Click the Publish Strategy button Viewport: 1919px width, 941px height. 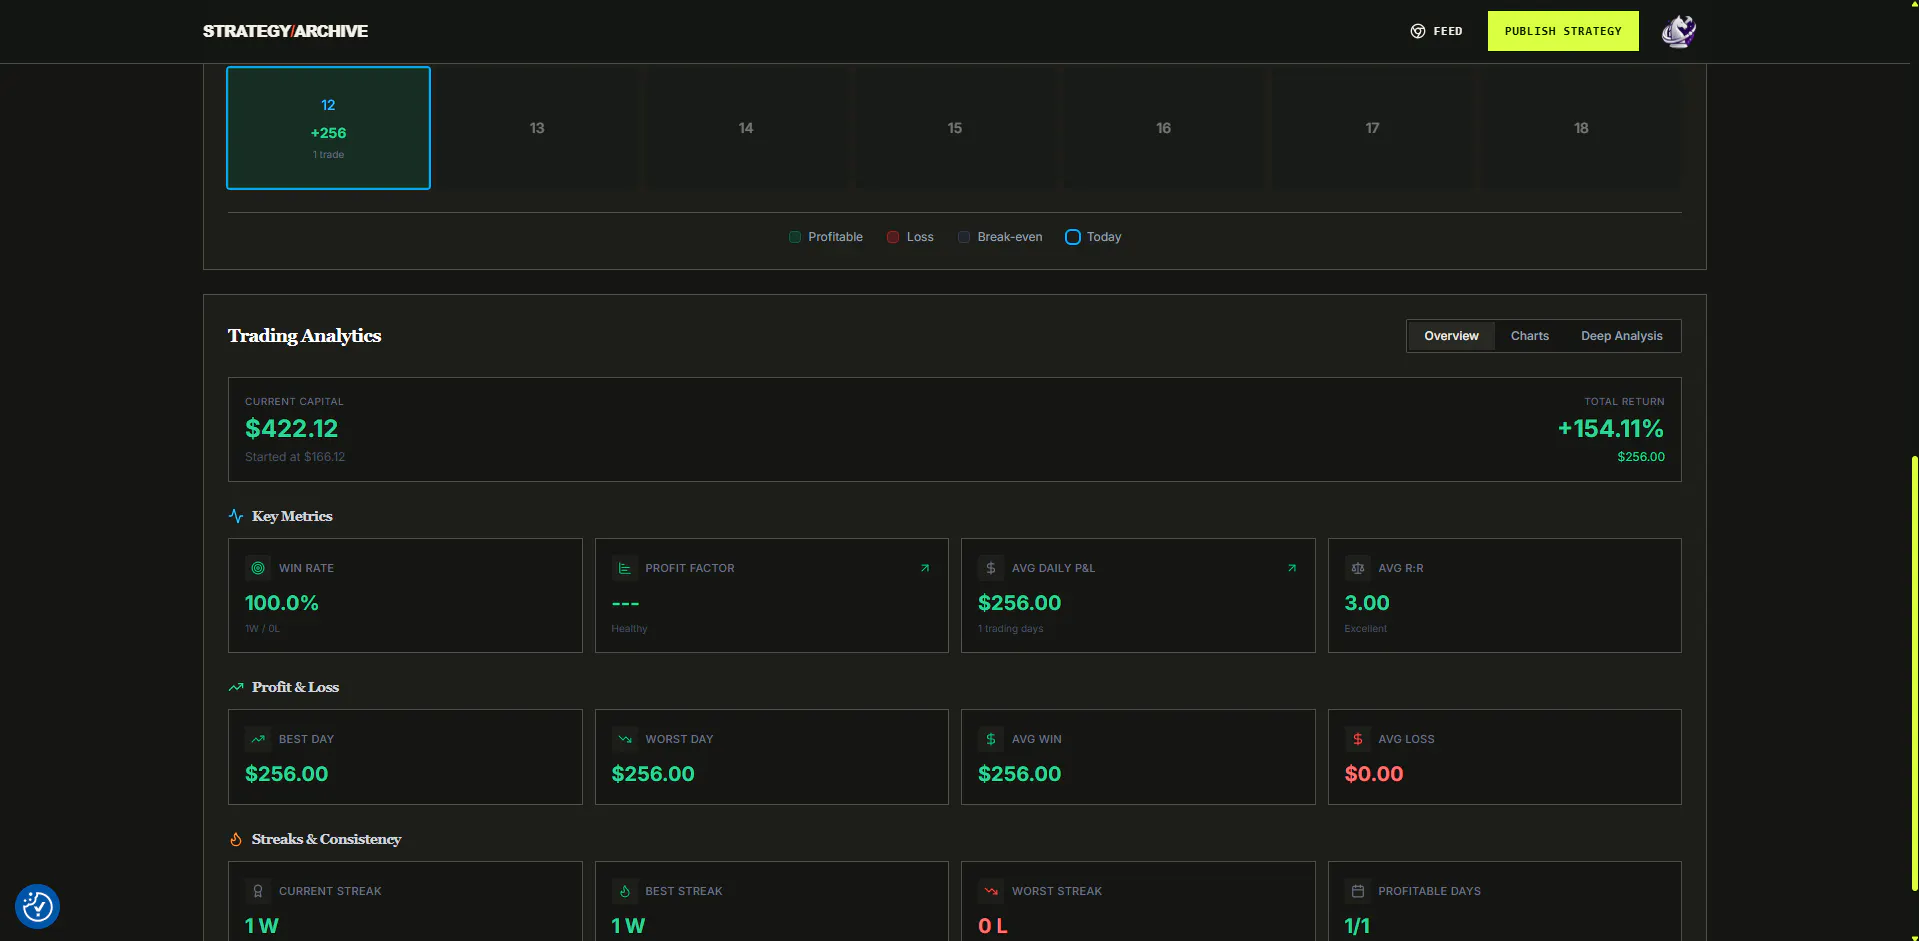click(x=1563, y=31)
